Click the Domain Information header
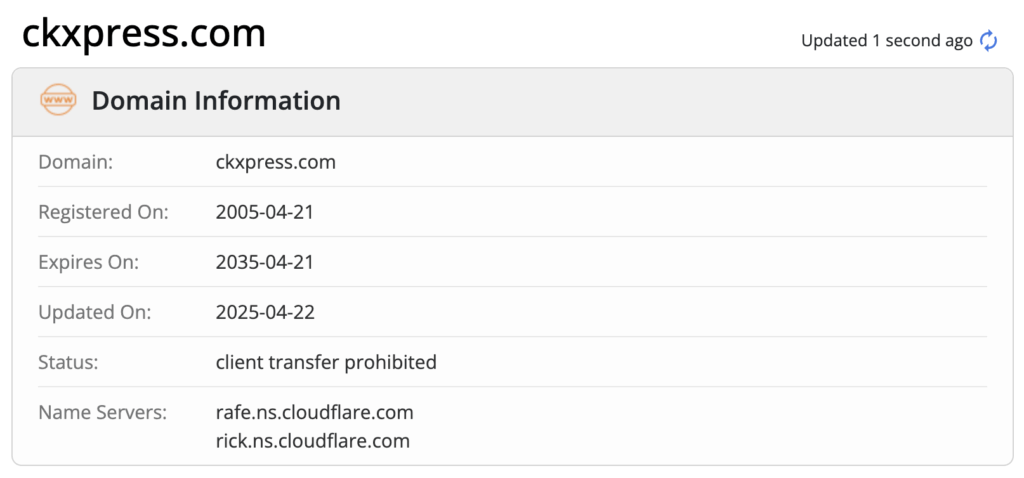The height and width of the screenshot is (478, 1024). pyautogui.click(x=216, y=101)
